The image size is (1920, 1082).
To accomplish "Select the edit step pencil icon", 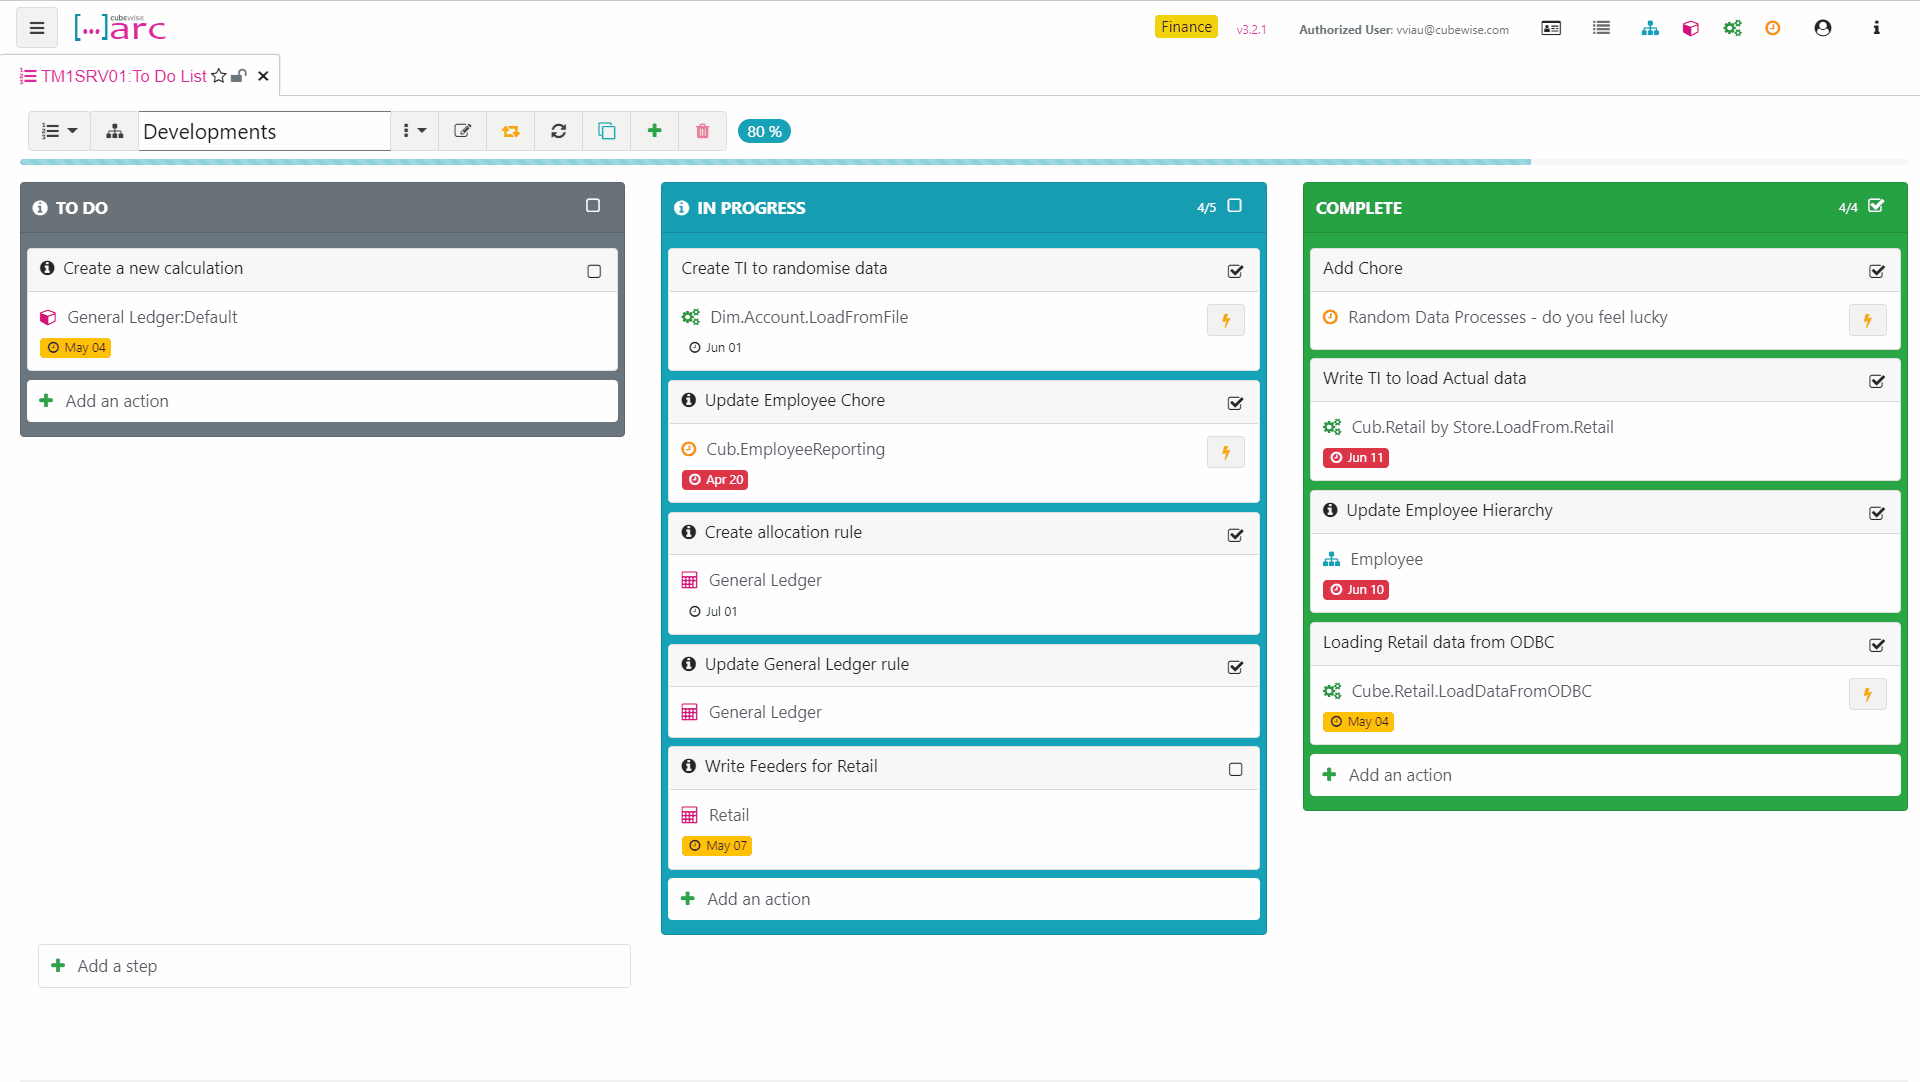I will coord(462,131).
